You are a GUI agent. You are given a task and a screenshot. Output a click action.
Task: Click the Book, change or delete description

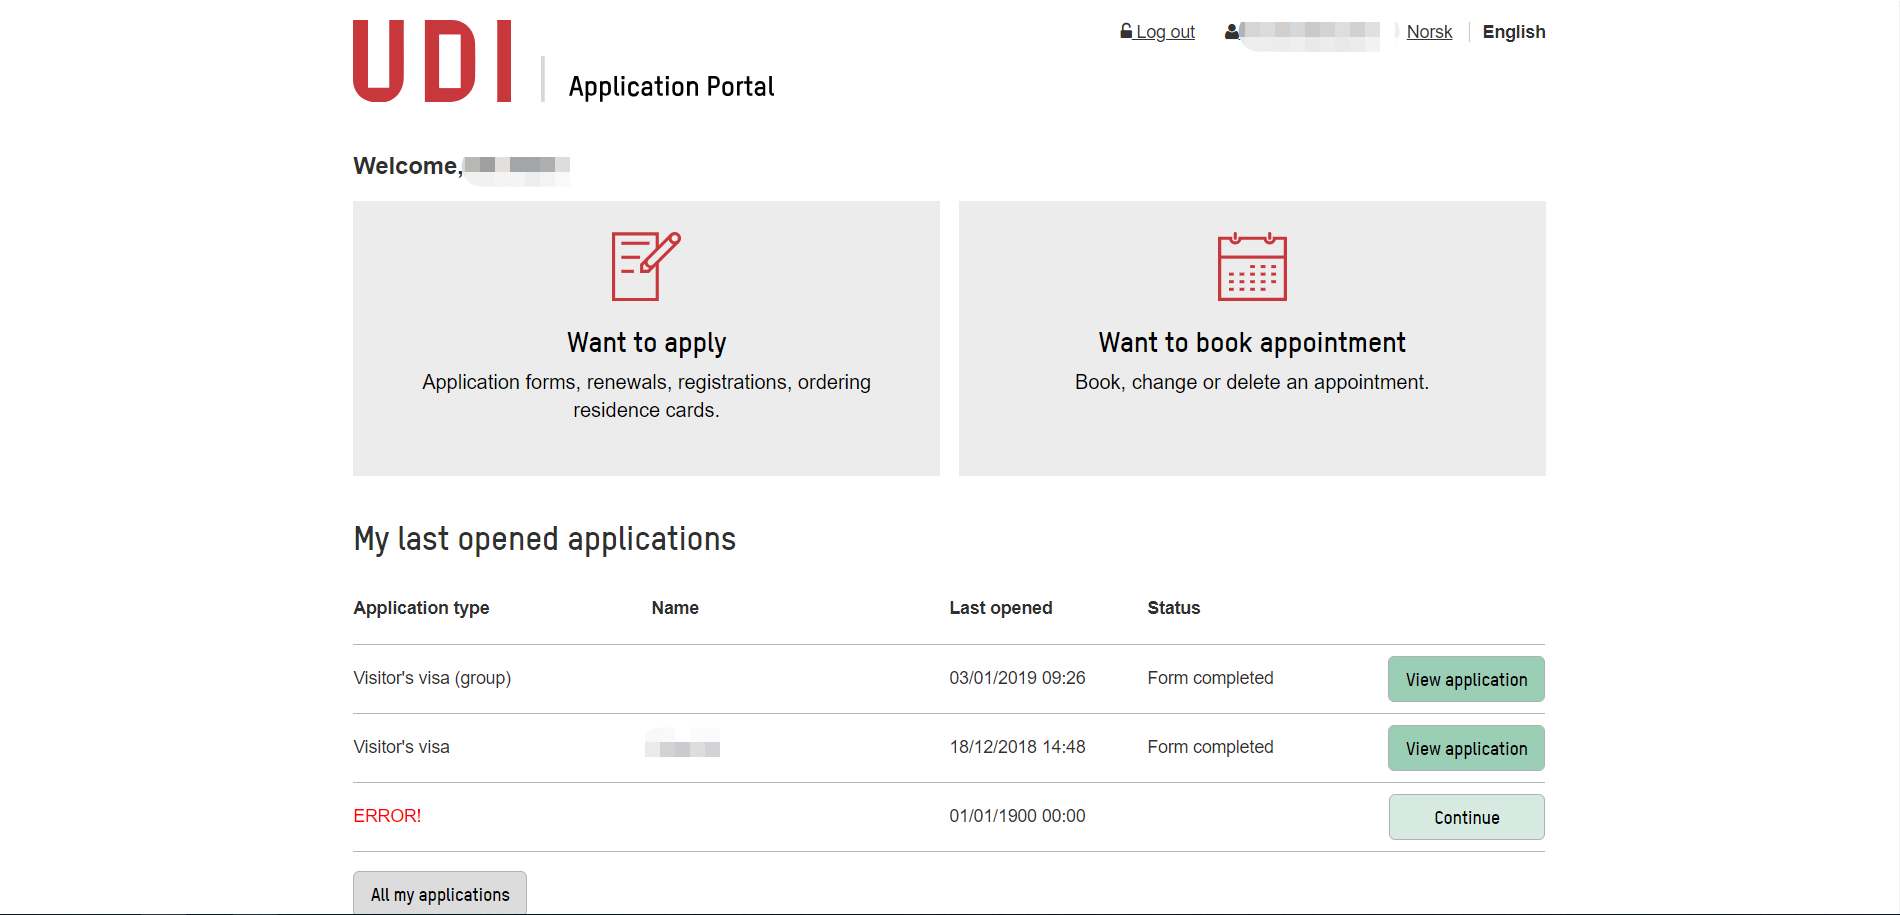point(1252,382)
